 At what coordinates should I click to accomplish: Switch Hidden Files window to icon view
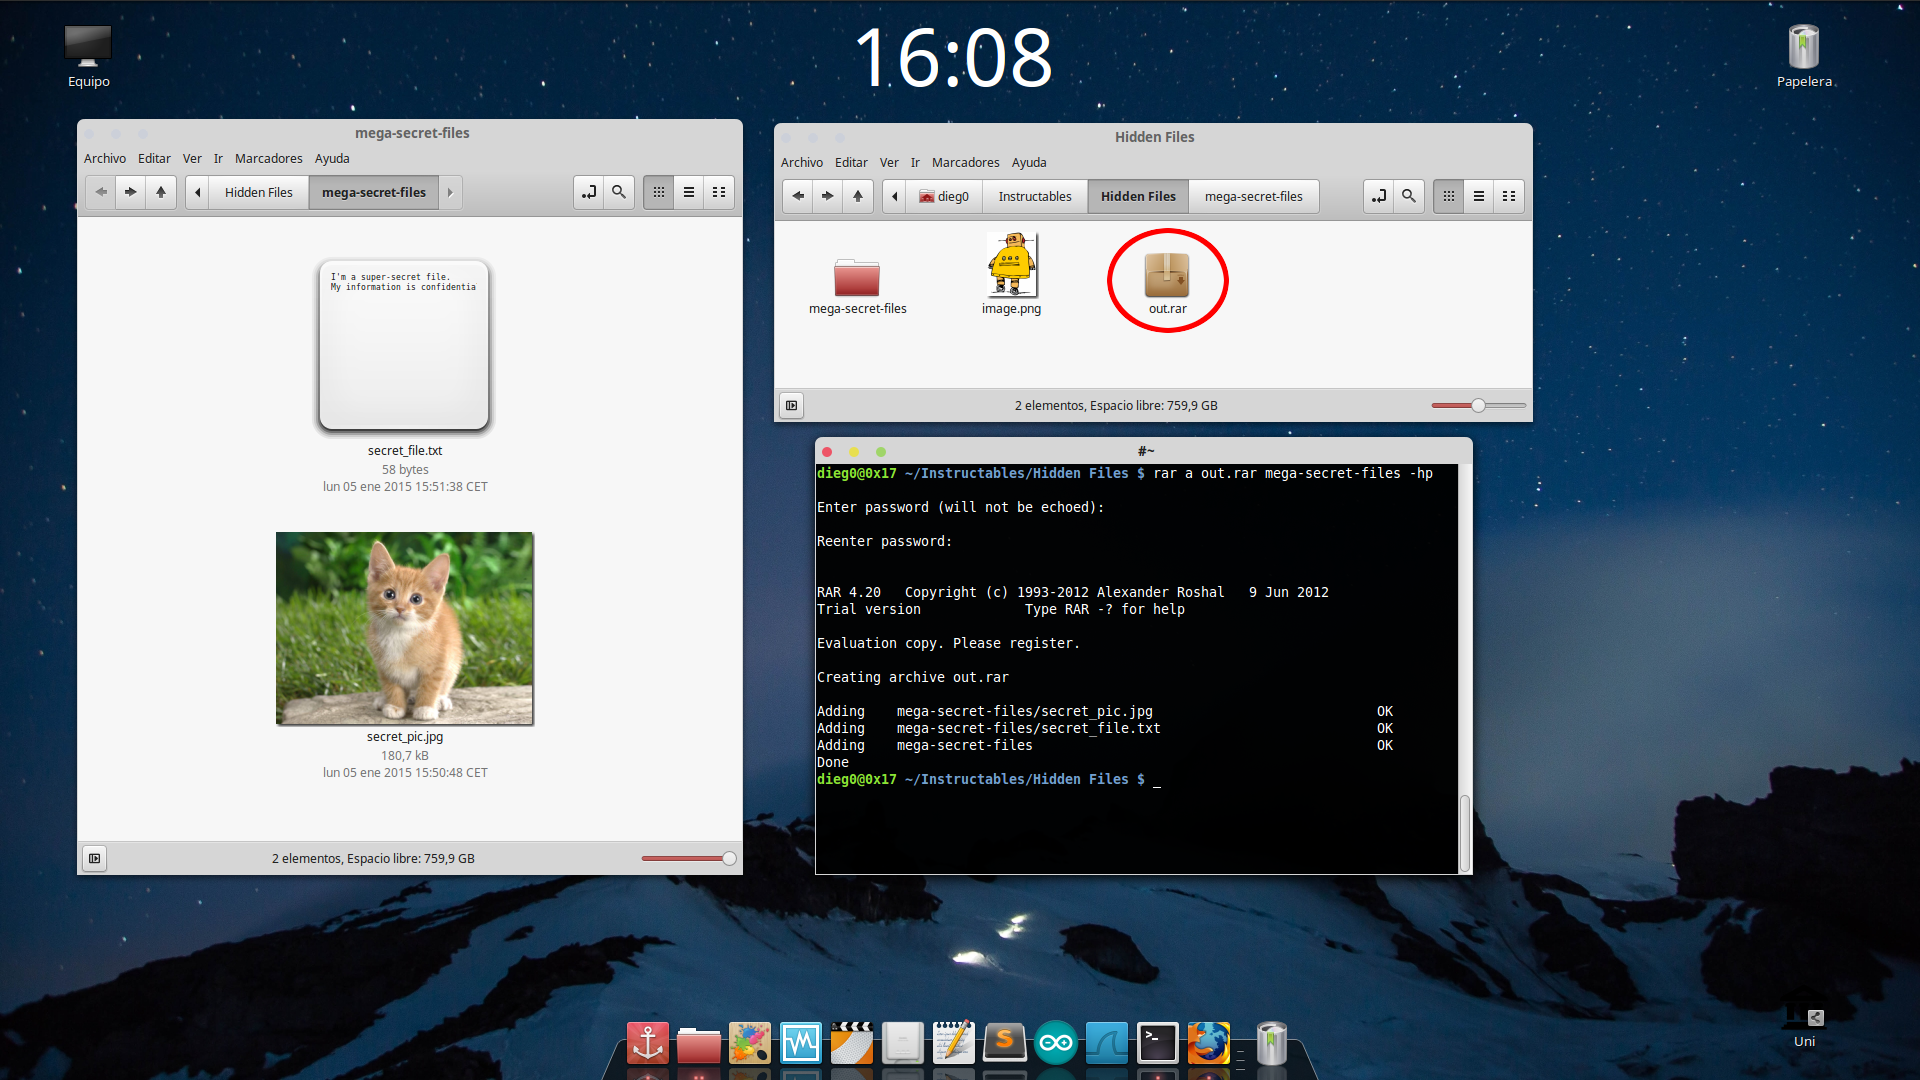(x=1449, y=196)
